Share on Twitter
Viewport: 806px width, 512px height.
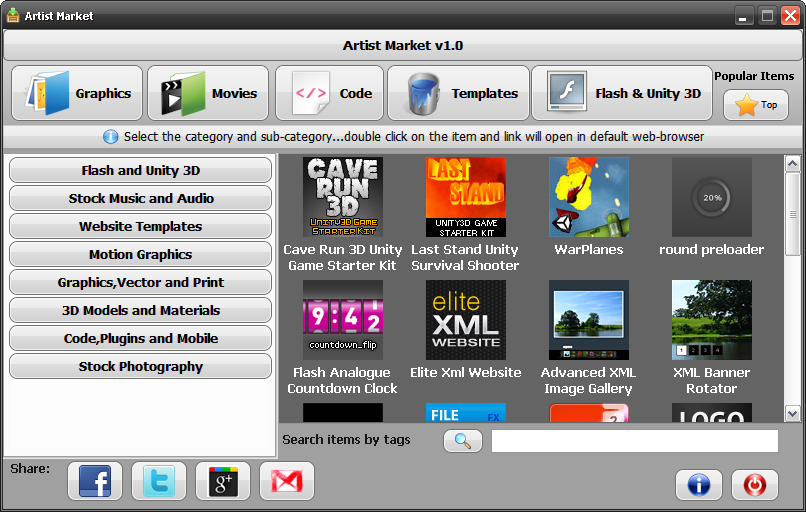pos(159,481)
